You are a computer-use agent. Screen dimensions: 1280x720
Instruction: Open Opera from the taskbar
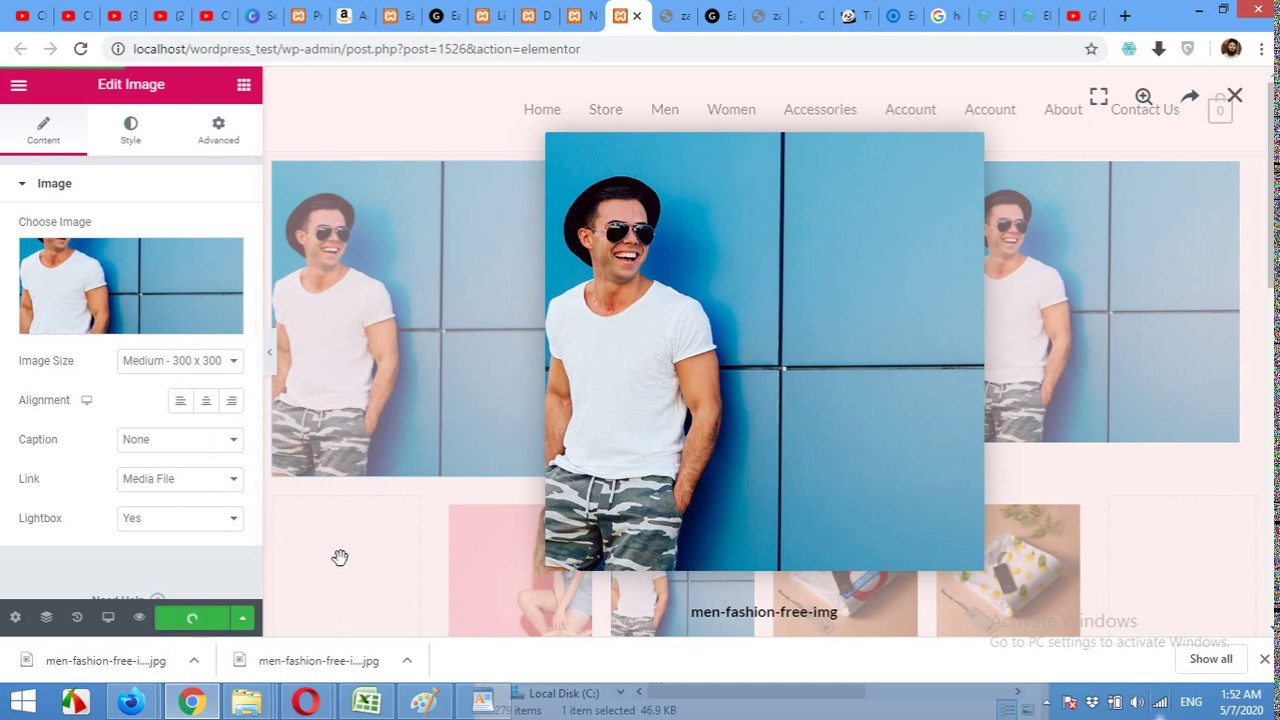(x=306, y=702)
